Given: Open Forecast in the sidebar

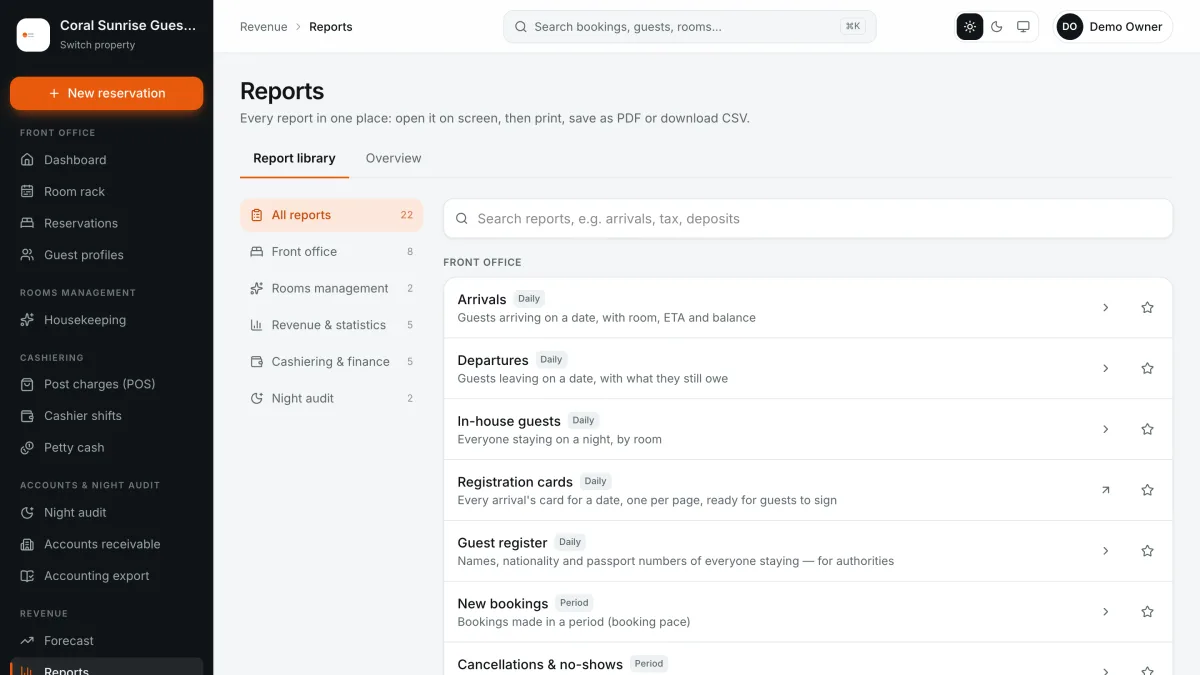Looking at the screenshot, I should (x=106, y=641).
